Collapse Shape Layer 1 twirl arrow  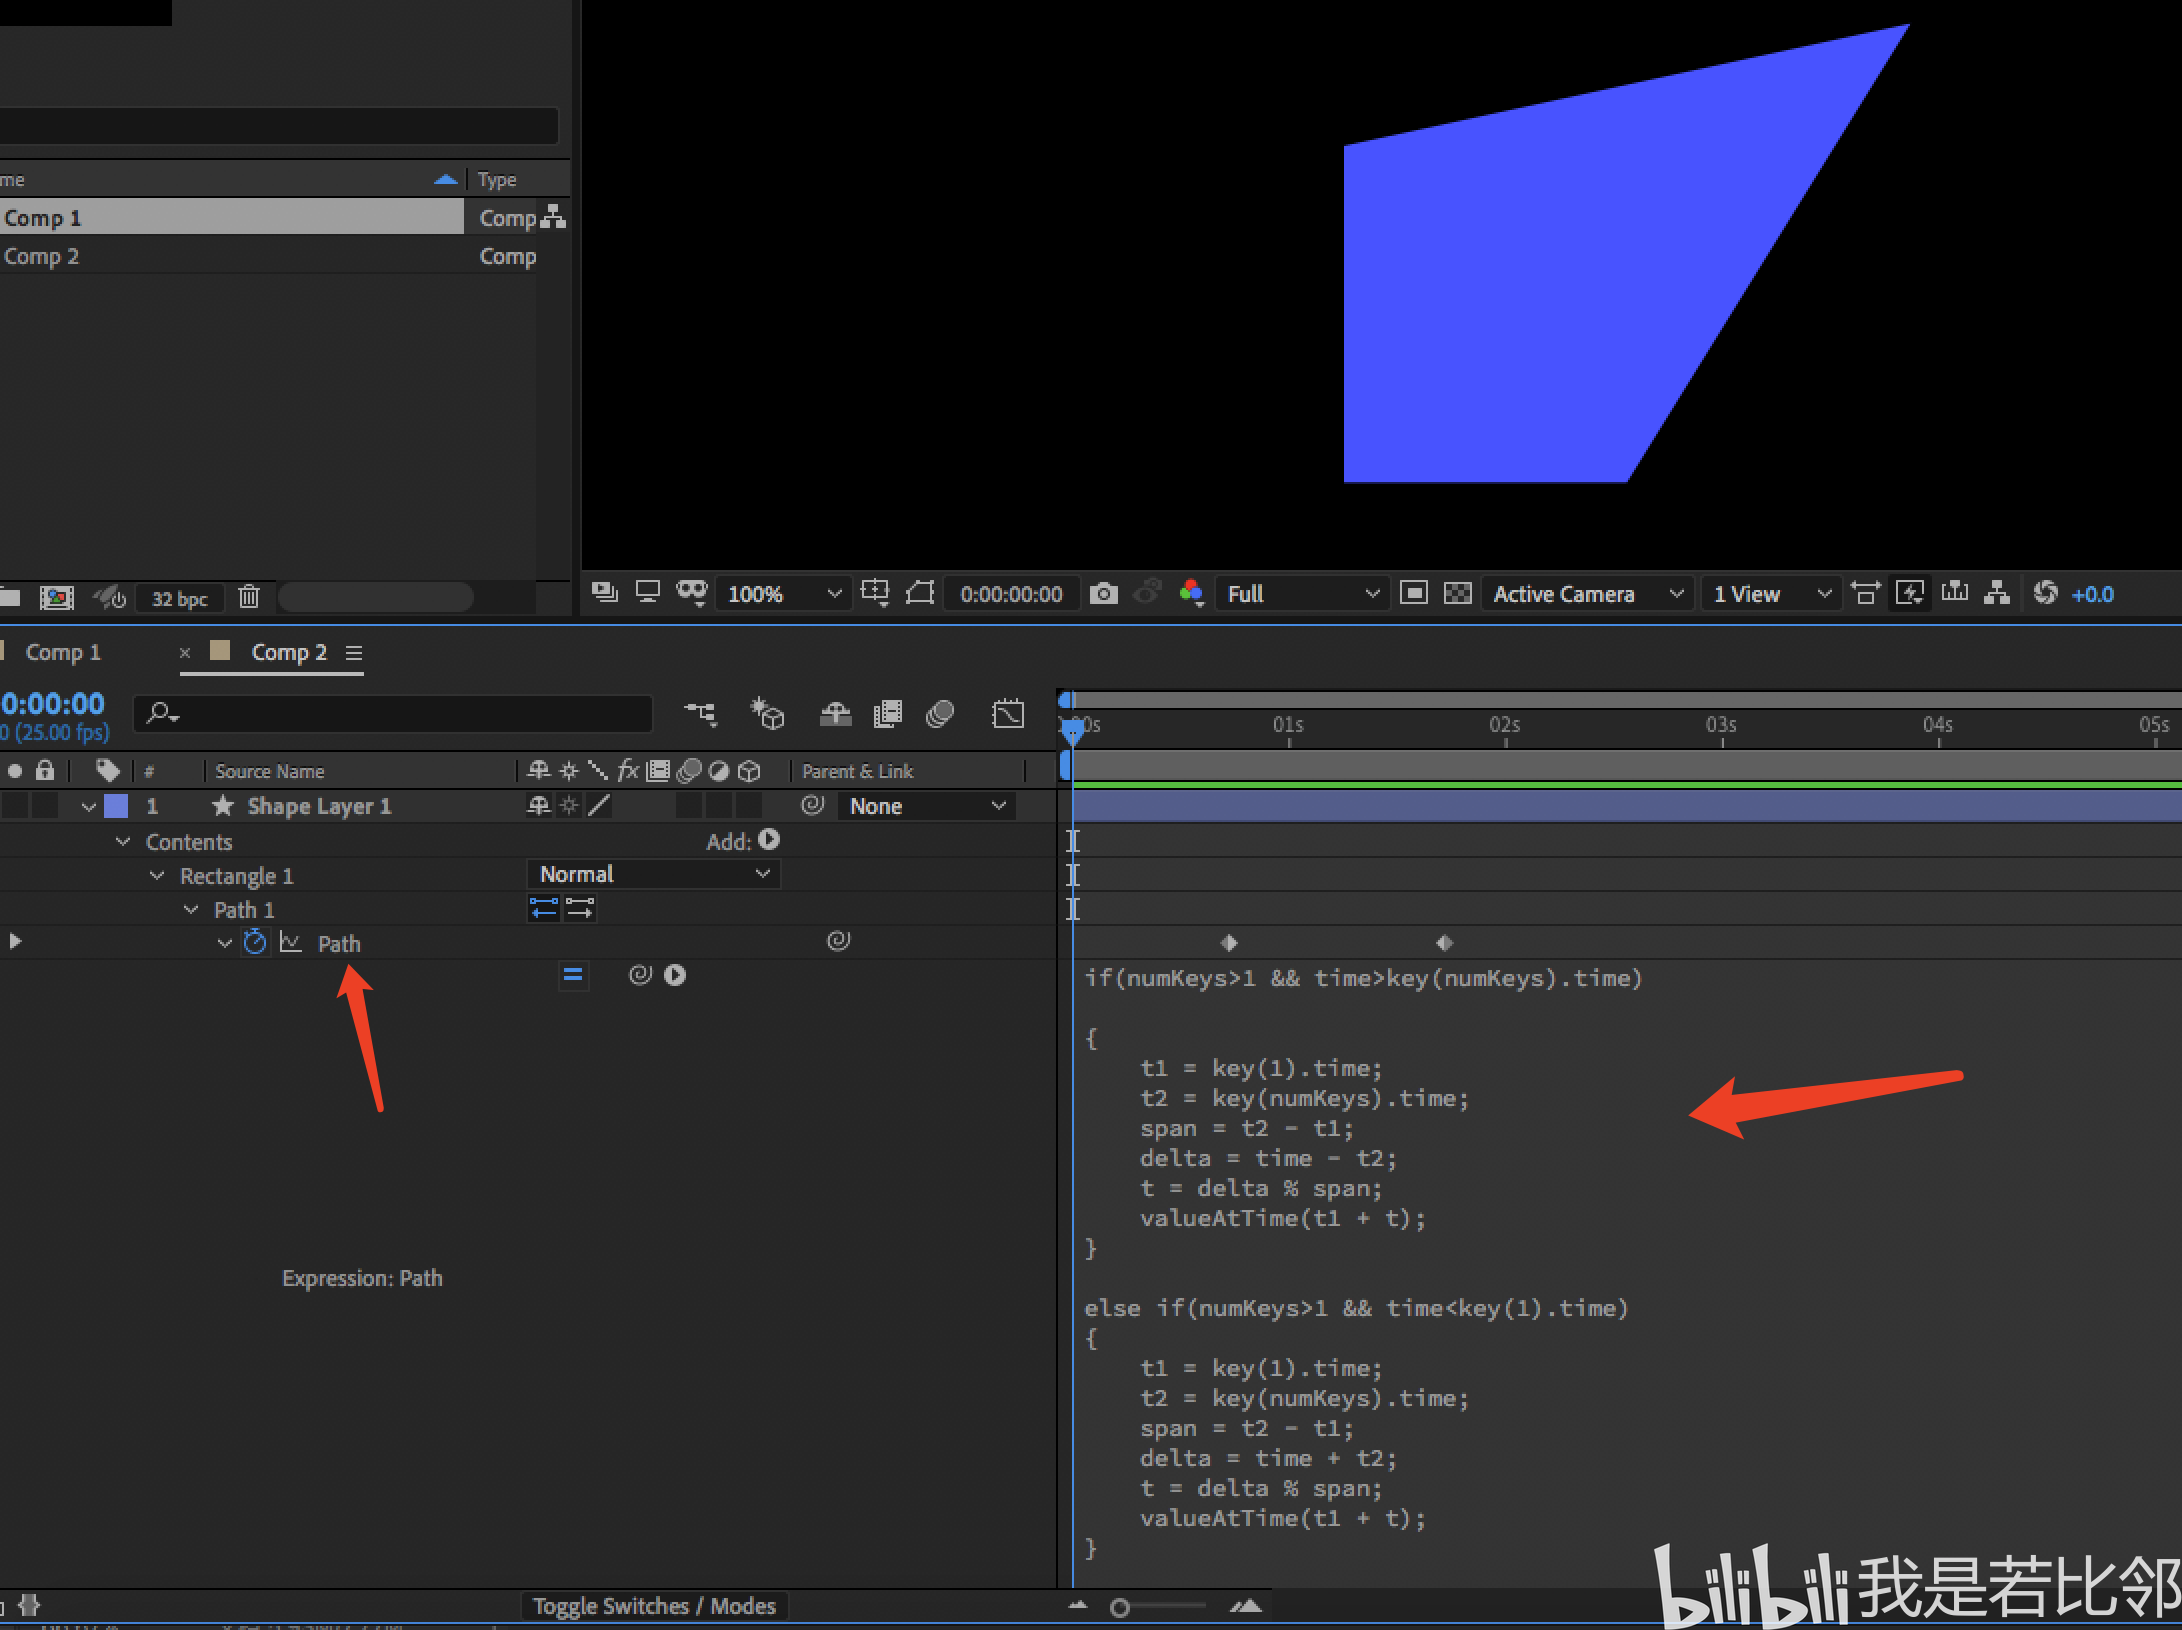click(x=89, y=806)
